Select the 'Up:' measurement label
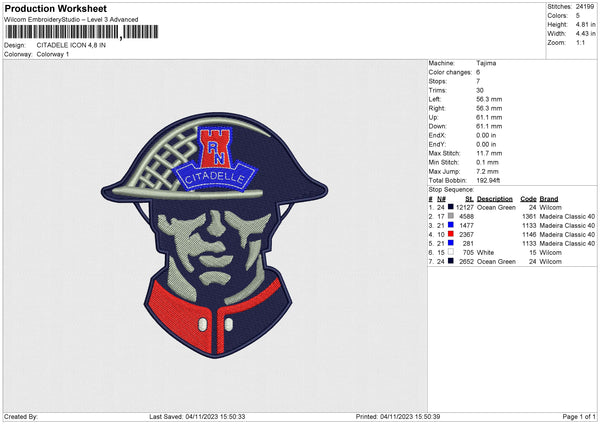 (434, 117)
